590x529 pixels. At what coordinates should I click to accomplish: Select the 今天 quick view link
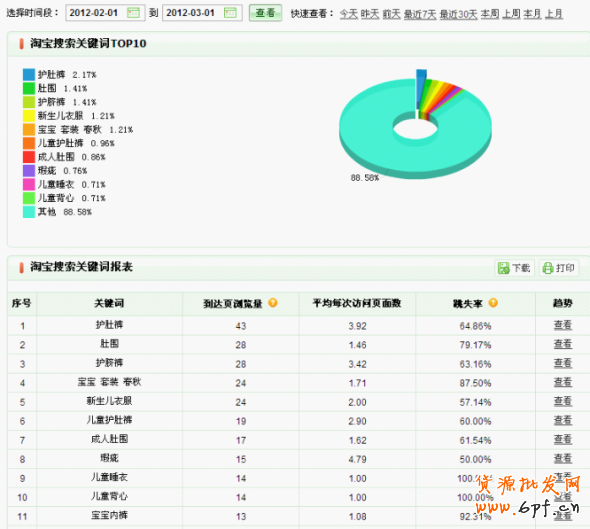[x=348, y=14]
